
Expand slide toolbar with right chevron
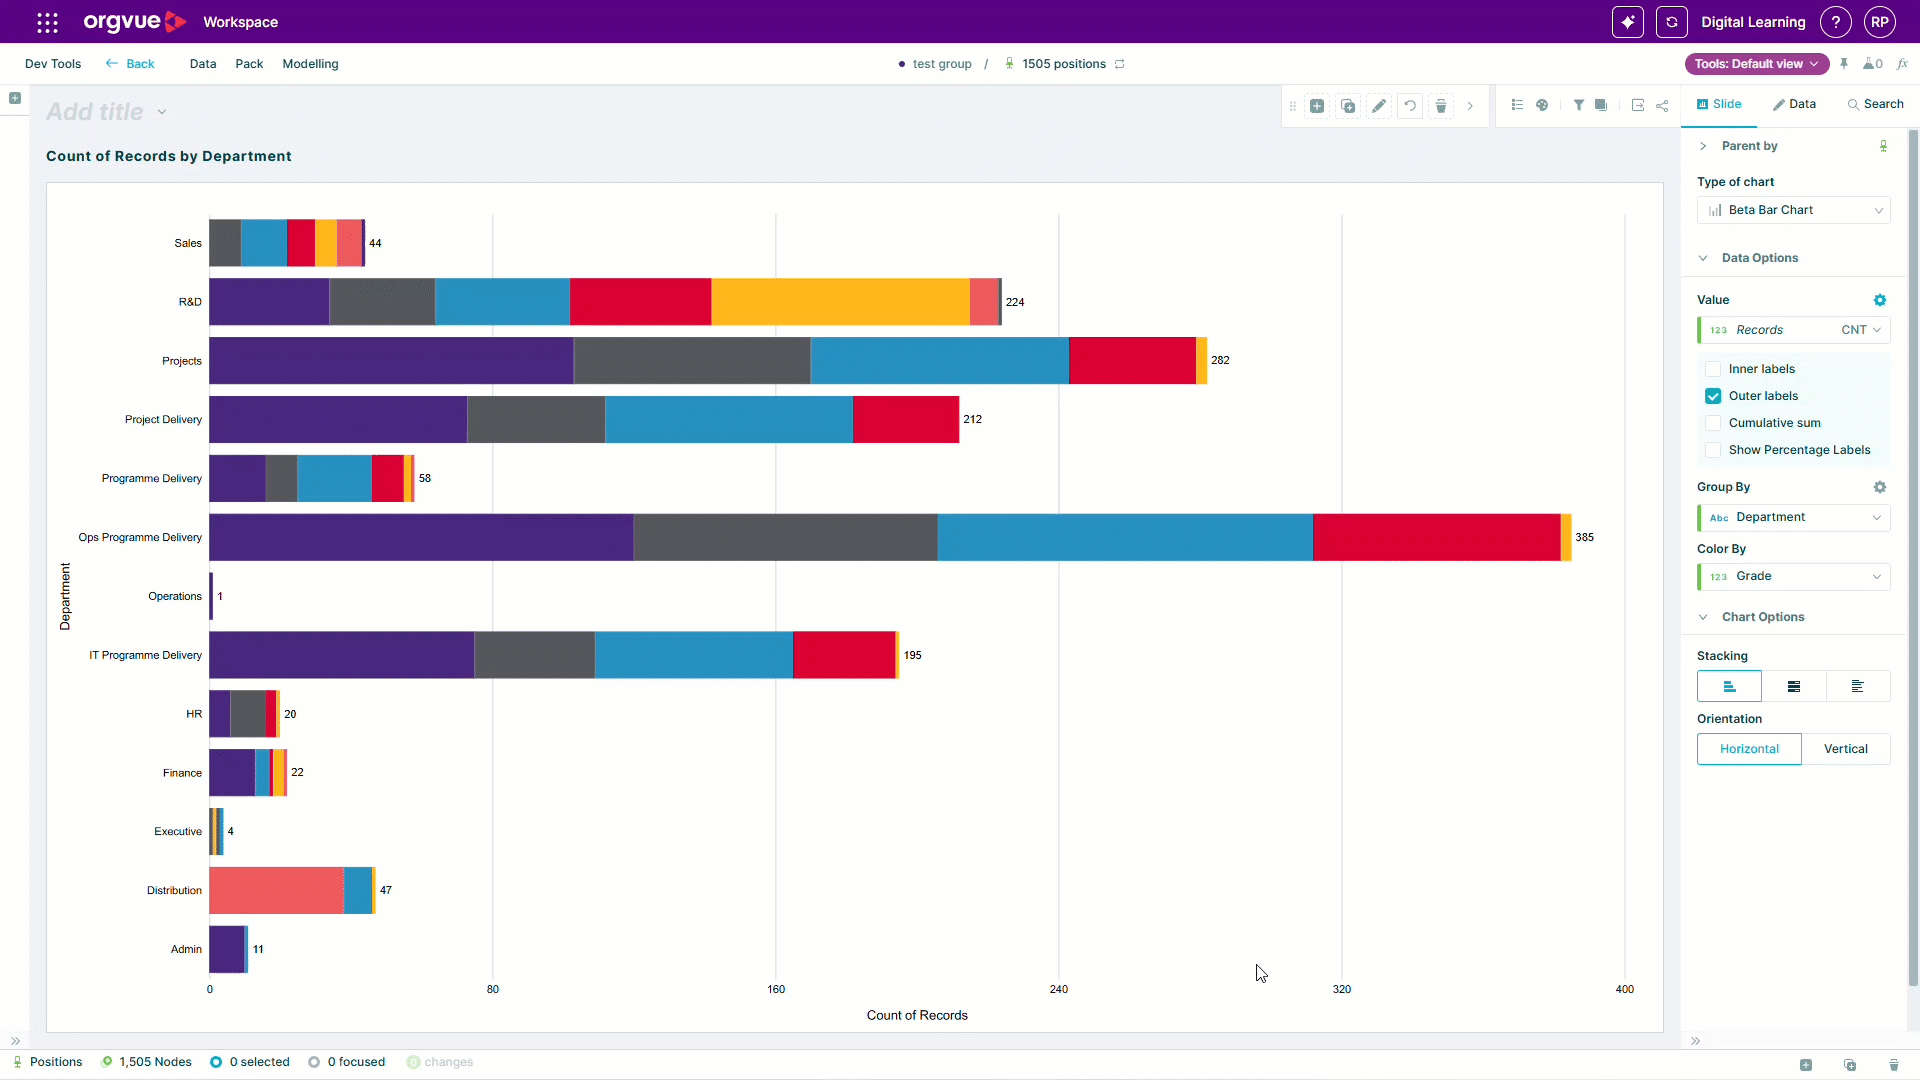coord(1470,106)
